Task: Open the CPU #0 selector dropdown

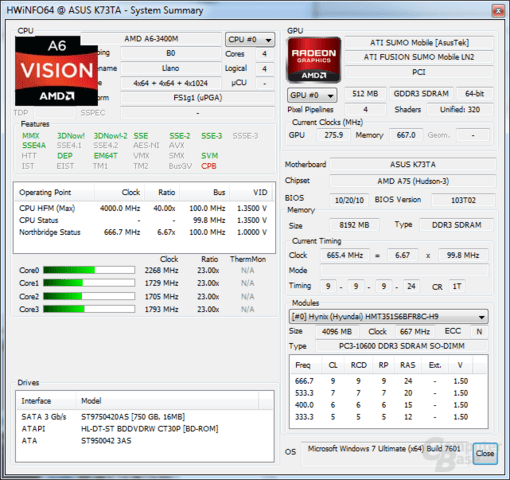Action: pos(250,40)
